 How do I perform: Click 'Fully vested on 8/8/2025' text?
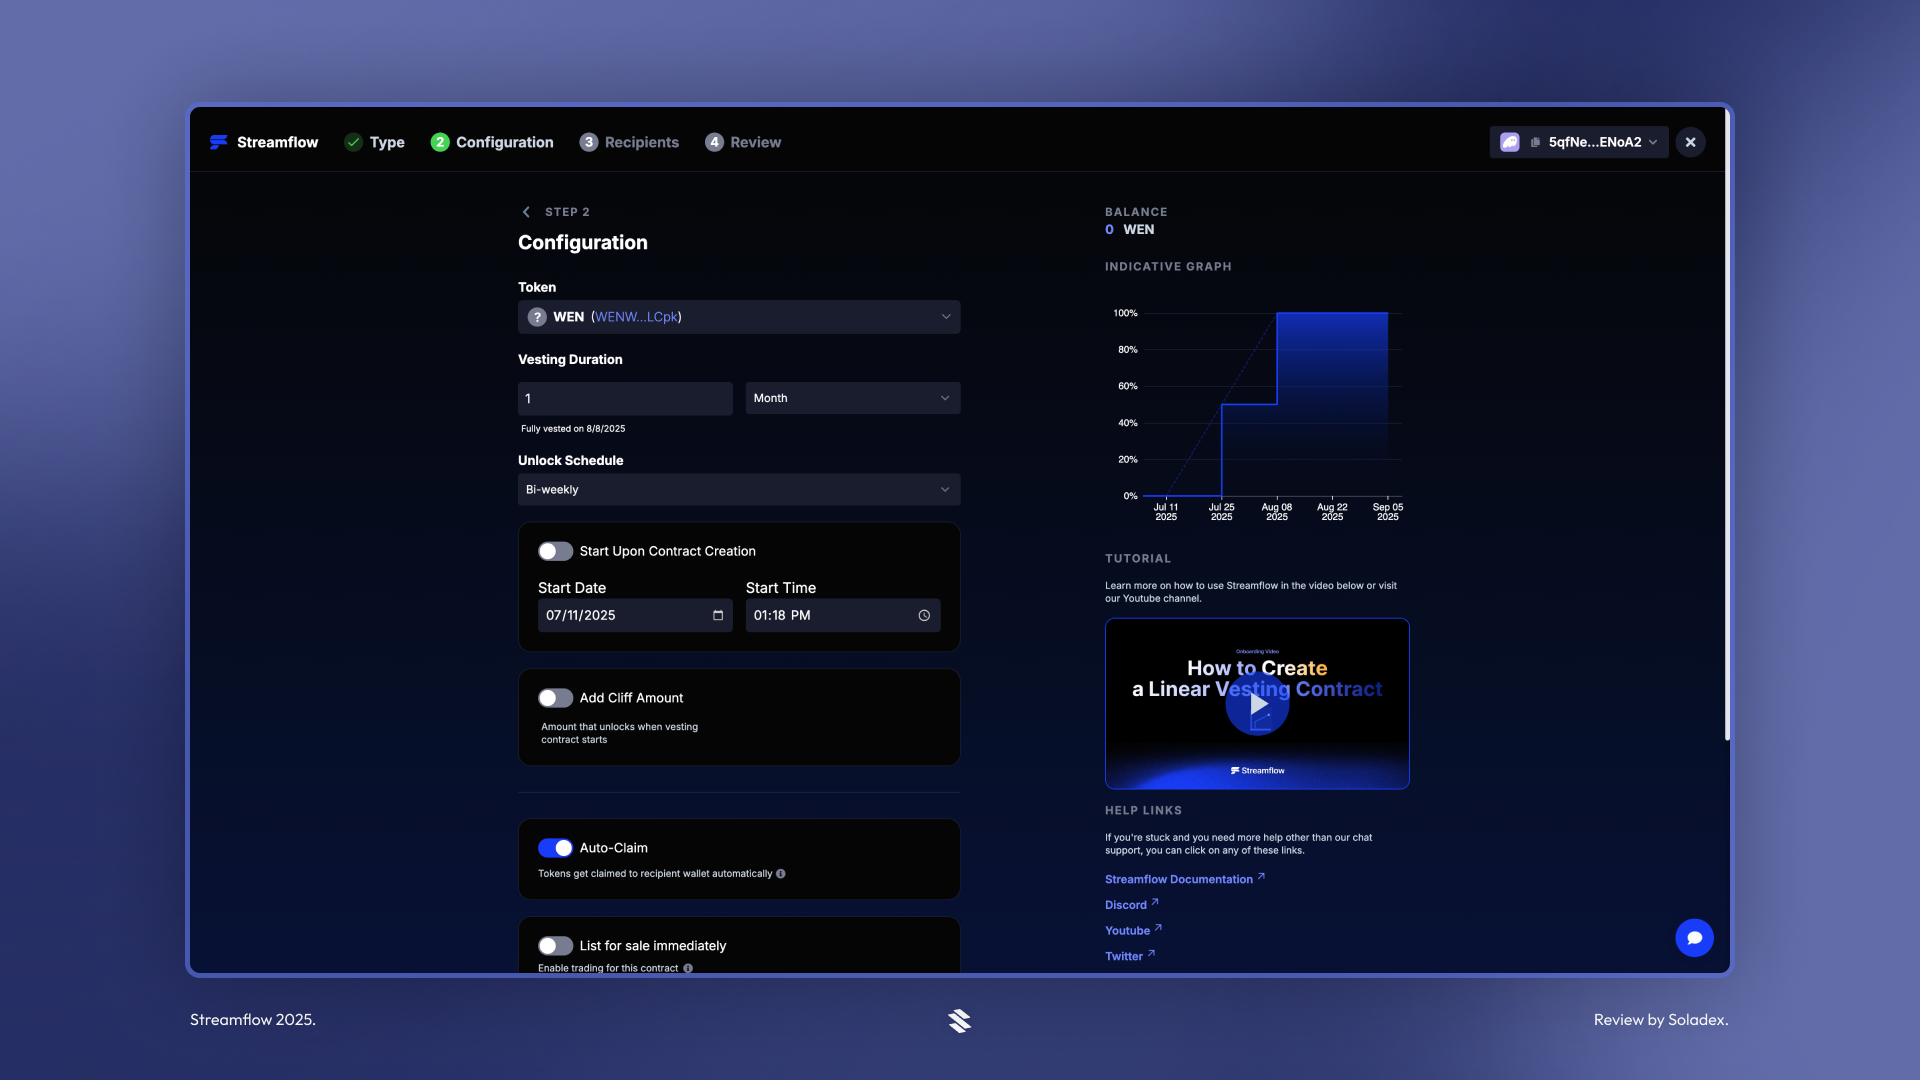point(573,429)
